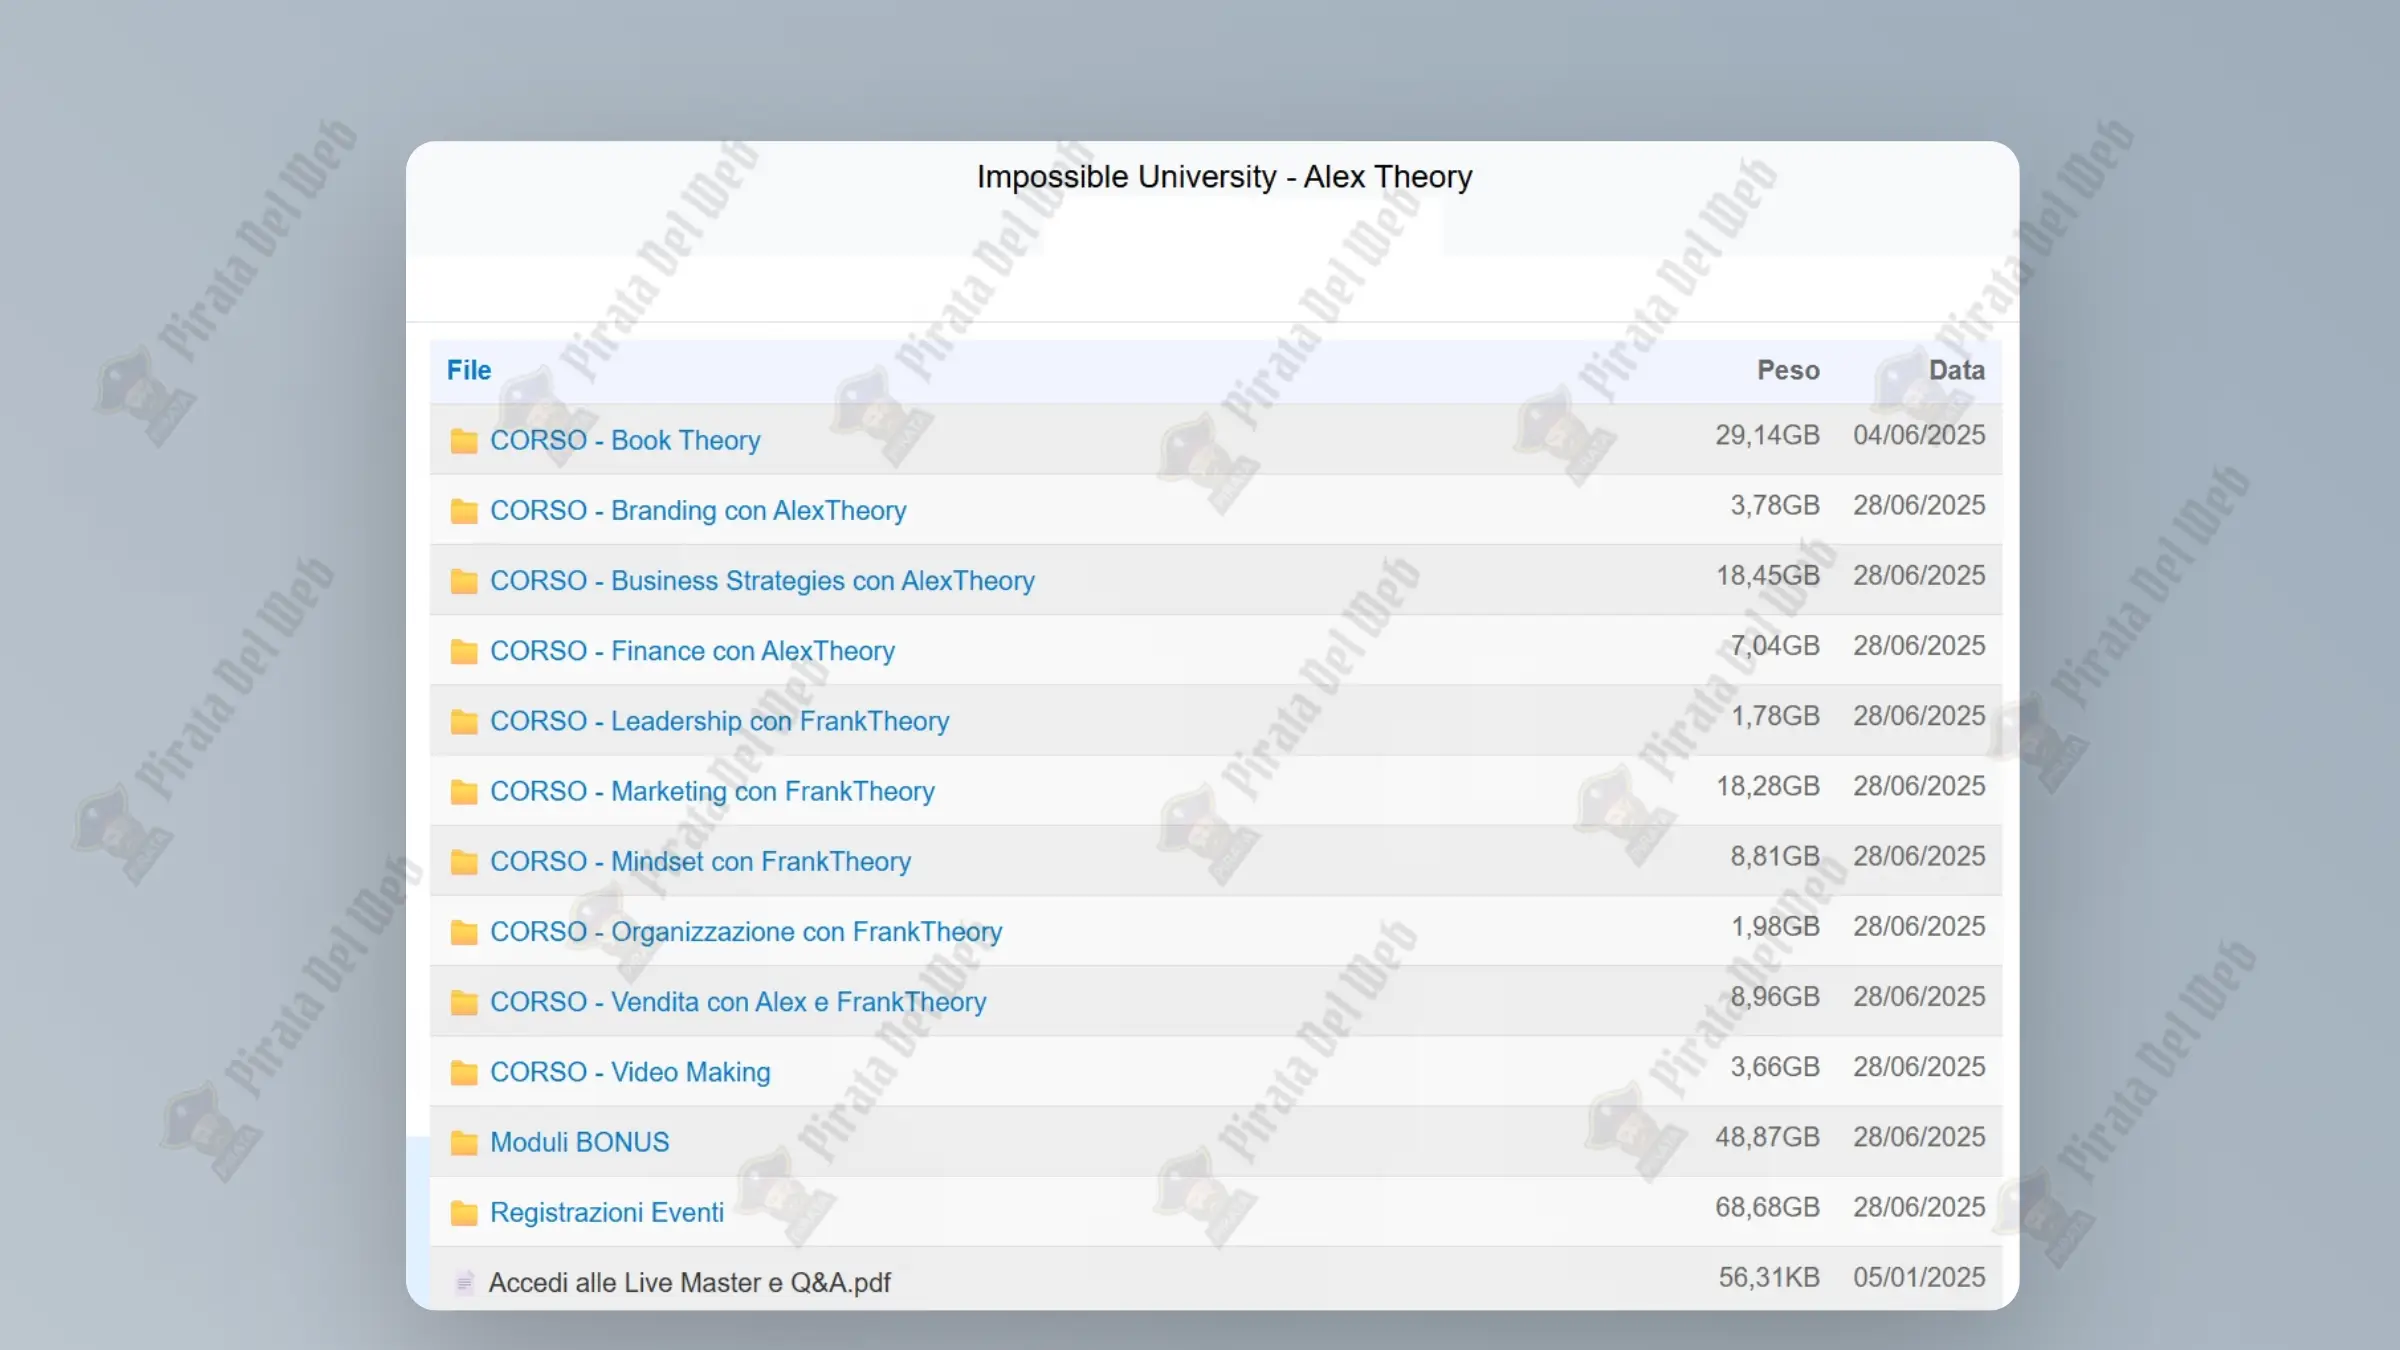Sort by the Peso column header
Viewport: 2400px width, 1350px height.
pos(1788,370)
